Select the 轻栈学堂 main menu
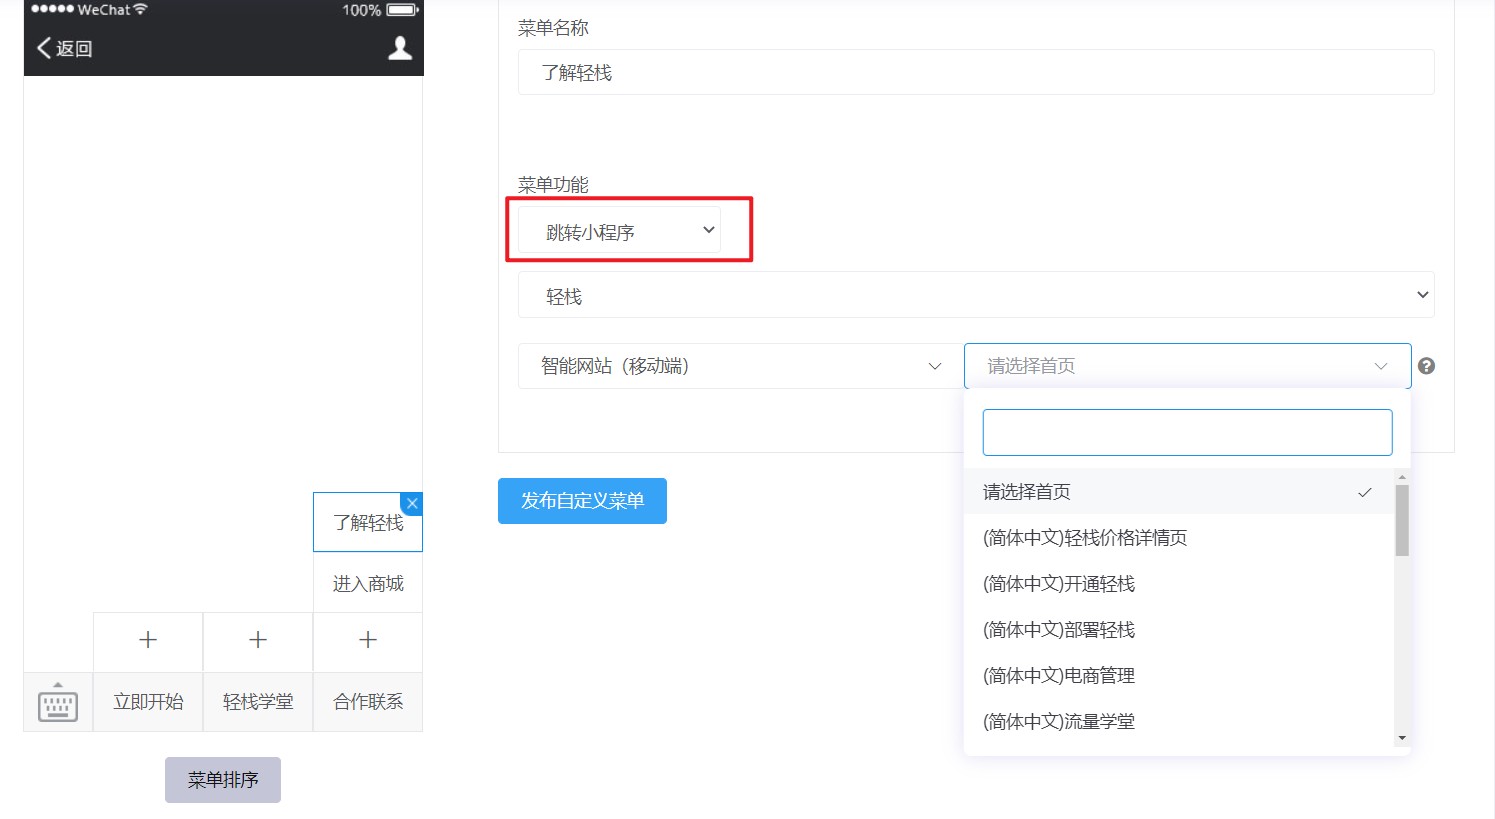 (x=258, y=702)
